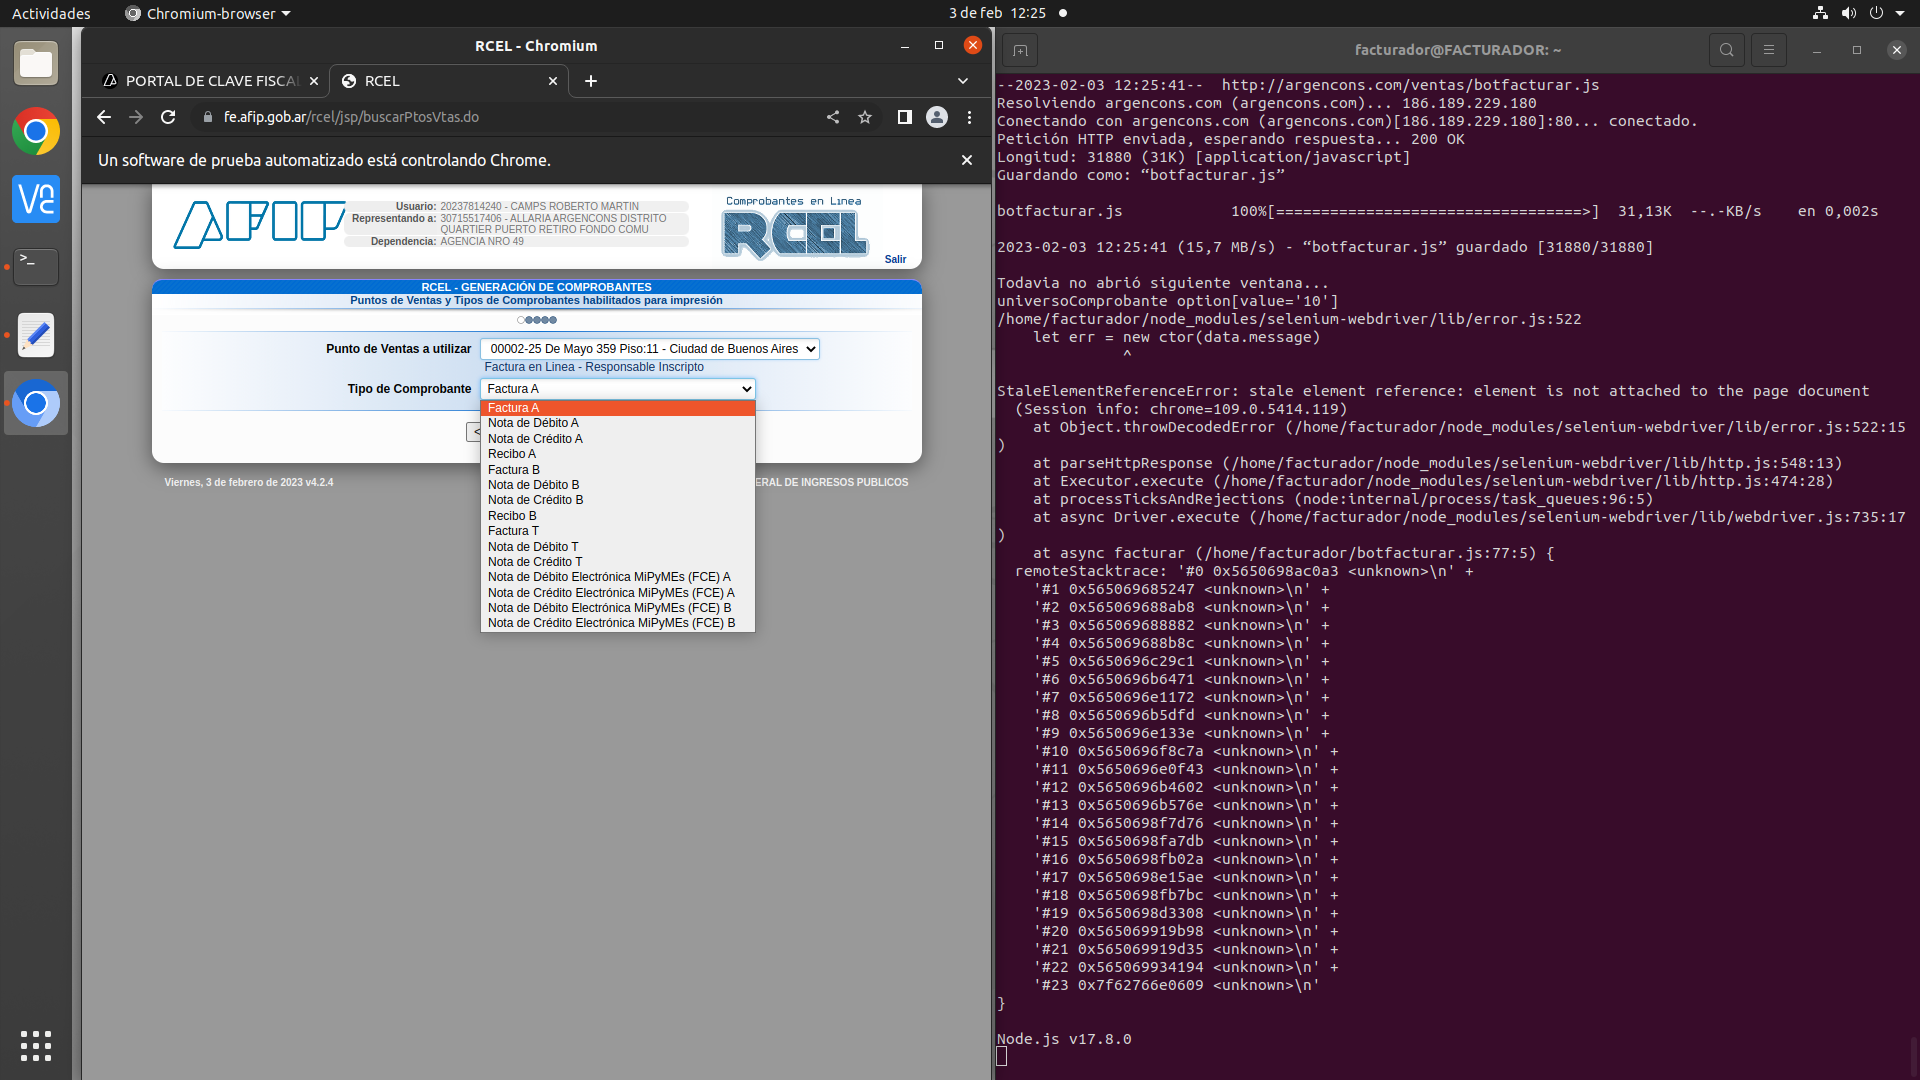This screenshot has width=1920, height=1080.
Task: Open terminal search button
Action: (1727, 50)
